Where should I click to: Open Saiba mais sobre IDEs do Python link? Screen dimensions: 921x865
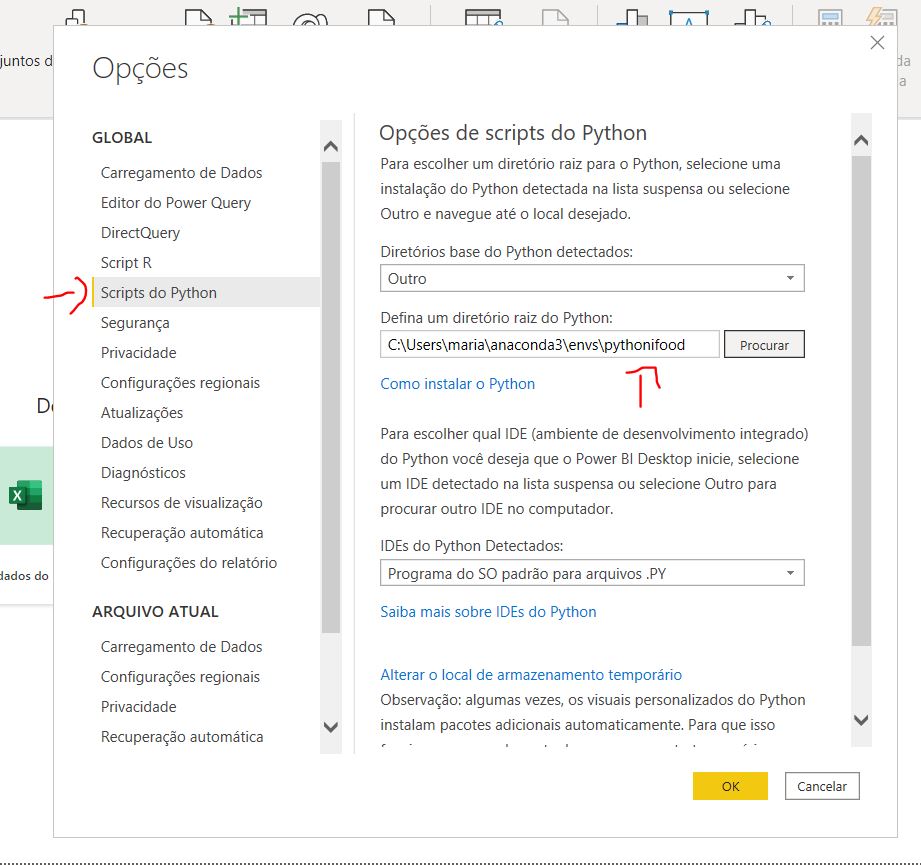488,612
